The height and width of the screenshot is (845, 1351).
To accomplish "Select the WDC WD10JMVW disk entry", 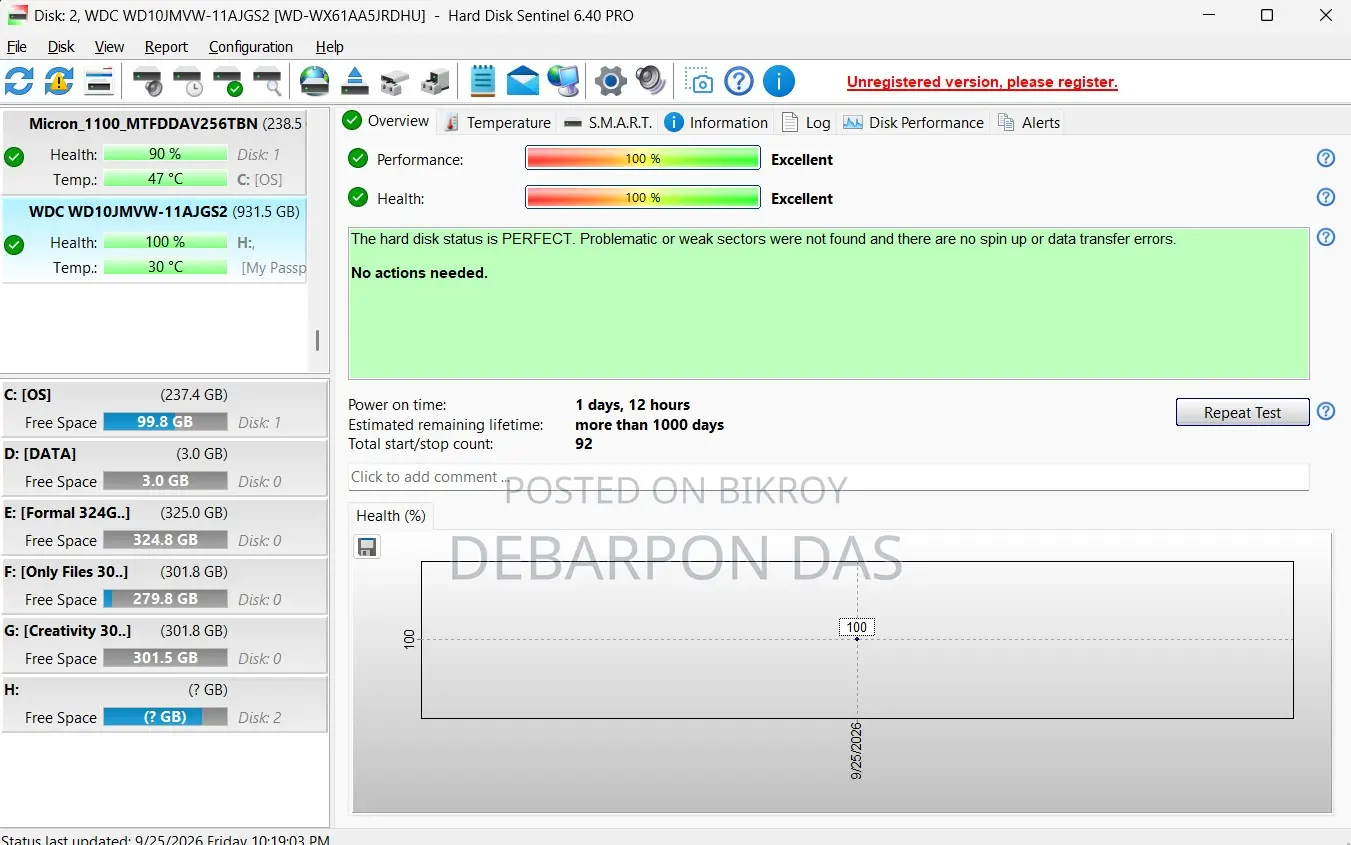I will point(152,240).
